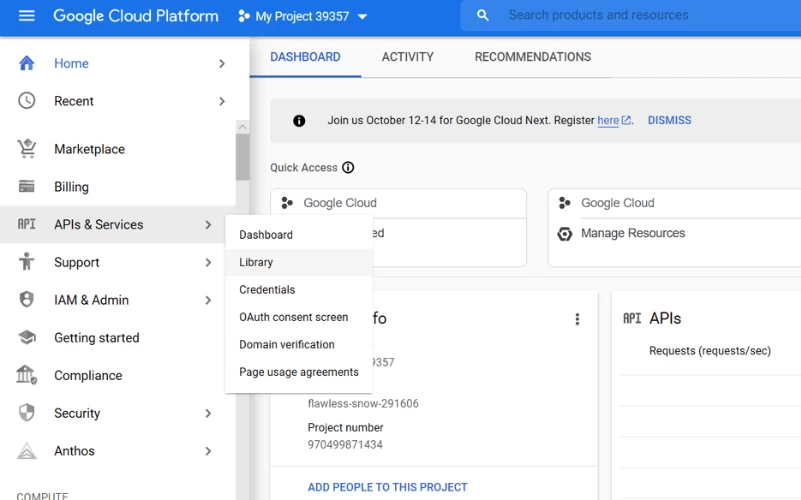Open the project info three-dot menu
The width and height of the screenshot is (801, 500).
coord(577,319)
